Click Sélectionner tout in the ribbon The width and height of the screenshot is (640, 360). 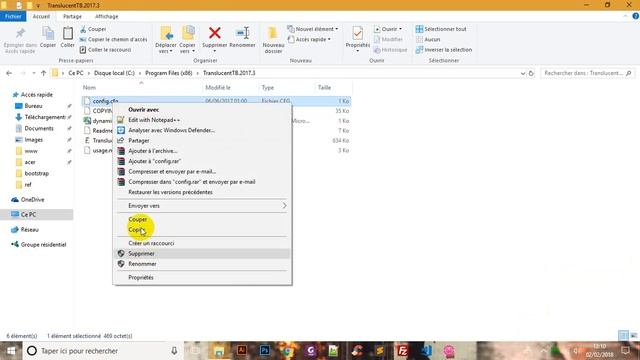coord(441,29)
